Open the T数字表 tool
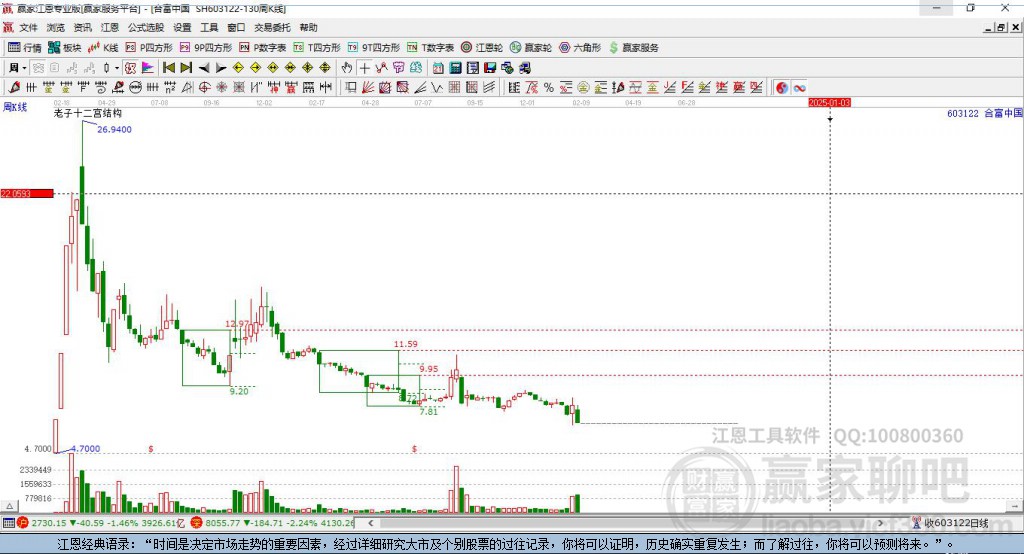The height and width of the screenshot is (554, 1024). tap(430, 48)
